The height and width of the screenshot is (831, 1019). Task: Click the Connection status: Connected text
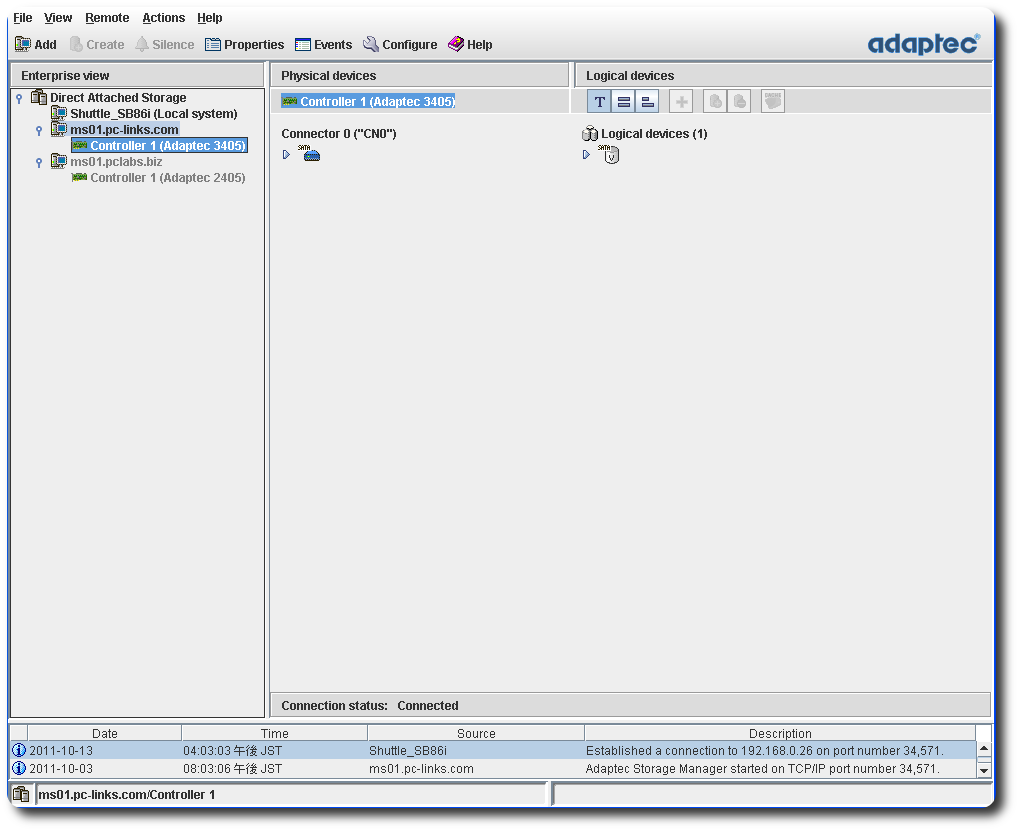pos(370,706)
